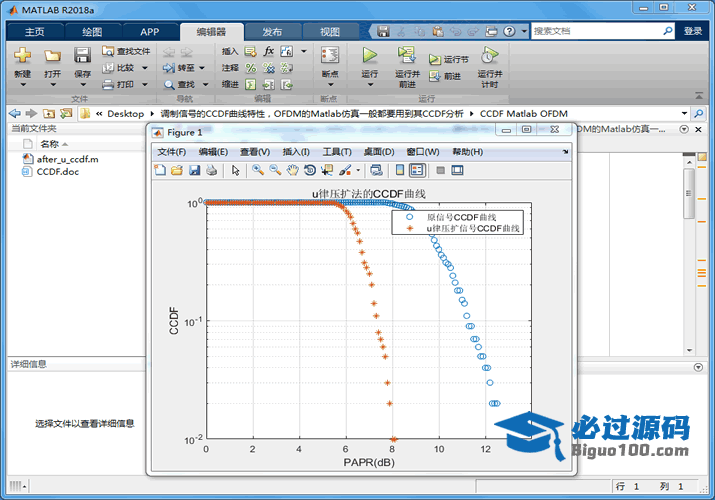Image resolution: width=715 pixels, height=500 pixels.
Task: Open Figure 1 编辑(E) menu
Action: click(x=213, y=152)
